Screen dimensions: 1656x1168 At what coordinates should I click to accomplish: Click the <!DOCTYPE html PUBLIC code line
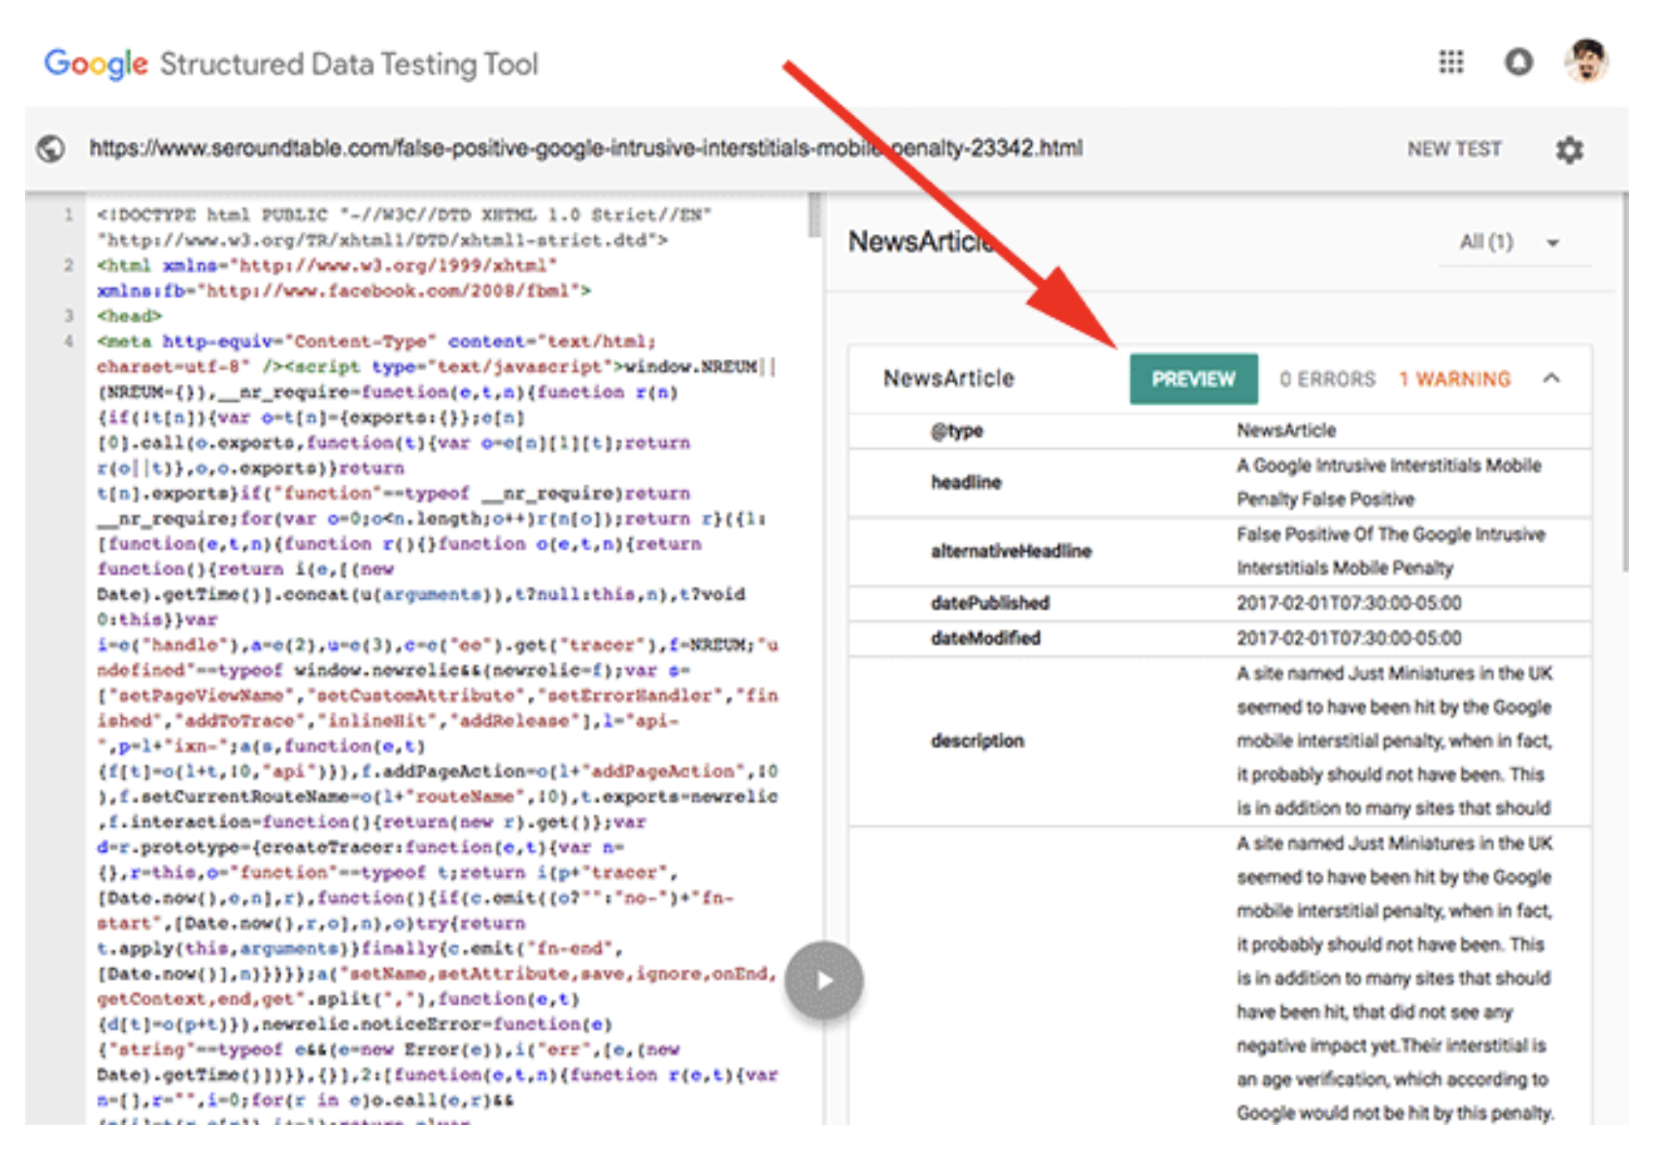pyautogui.click(x=404, y=215)
